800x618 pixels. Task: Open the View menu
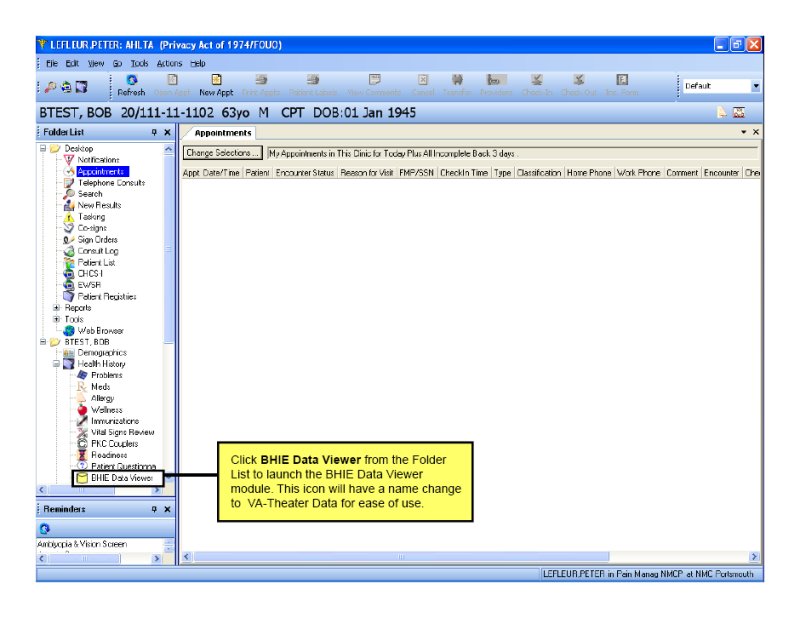(x=95, y=63)
